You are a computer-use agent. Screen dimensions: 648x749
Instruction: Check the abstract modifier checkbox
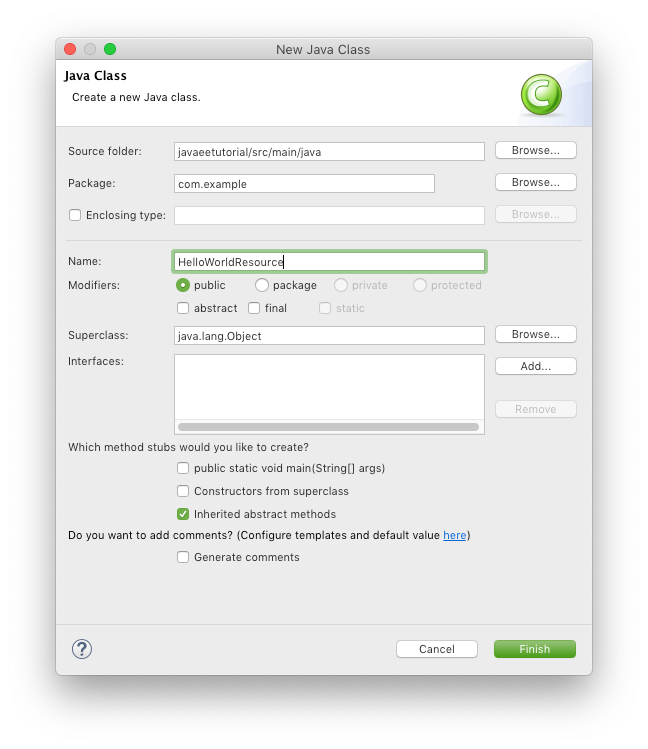183,308
